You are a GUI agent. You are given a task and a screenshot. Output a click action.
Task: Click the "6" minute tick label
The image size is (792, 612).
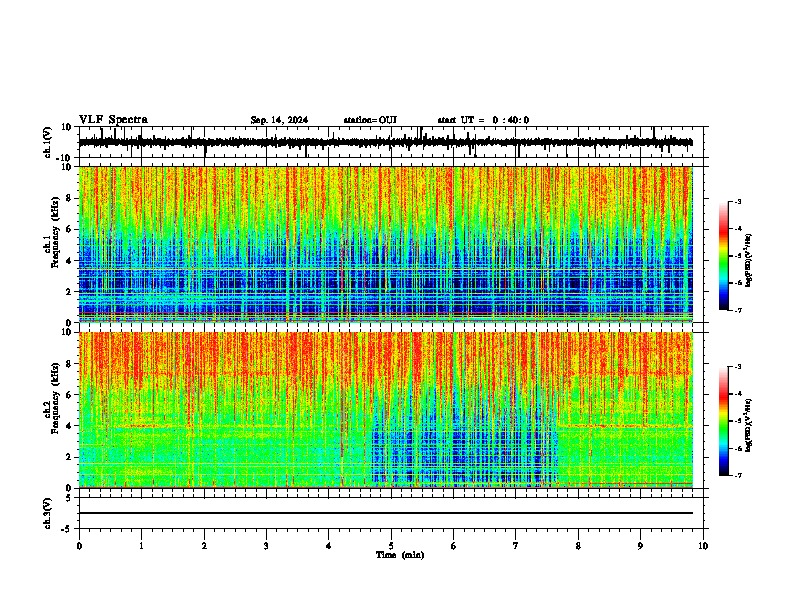[454, 546]
